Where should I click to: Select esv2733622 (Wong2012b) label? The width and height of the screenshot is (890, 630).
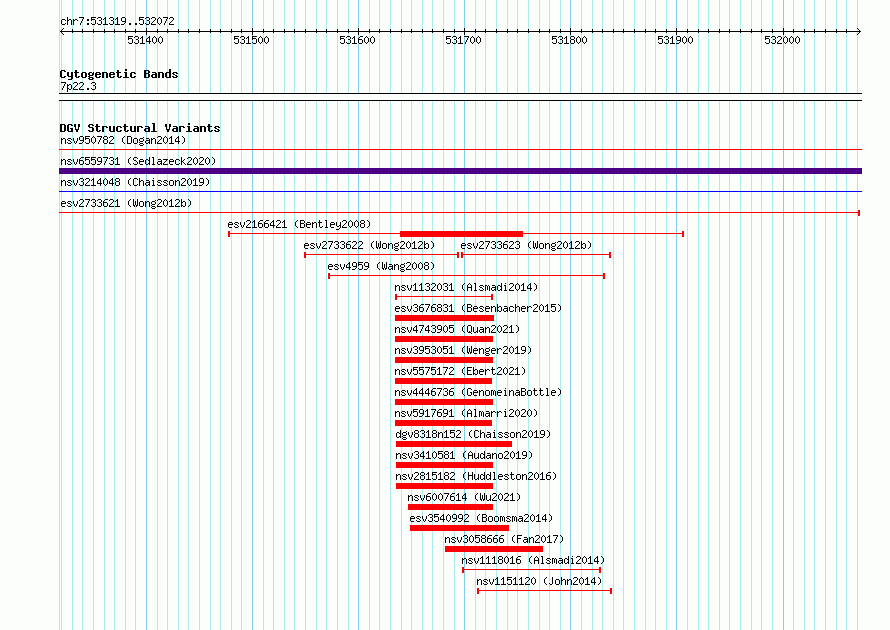[x=369, y=245]
